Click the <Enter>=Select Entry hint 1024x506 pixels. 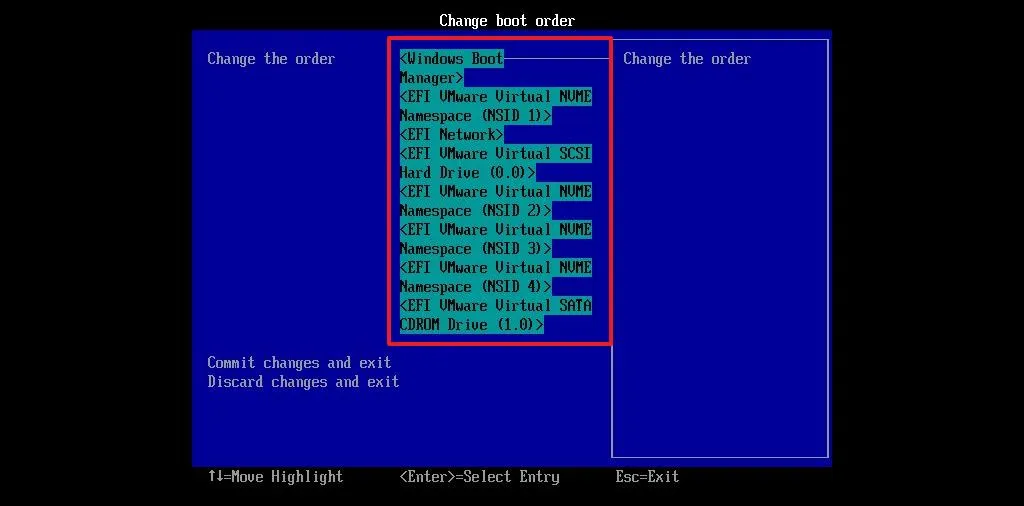pyautogui.click(x=479, y=477)
